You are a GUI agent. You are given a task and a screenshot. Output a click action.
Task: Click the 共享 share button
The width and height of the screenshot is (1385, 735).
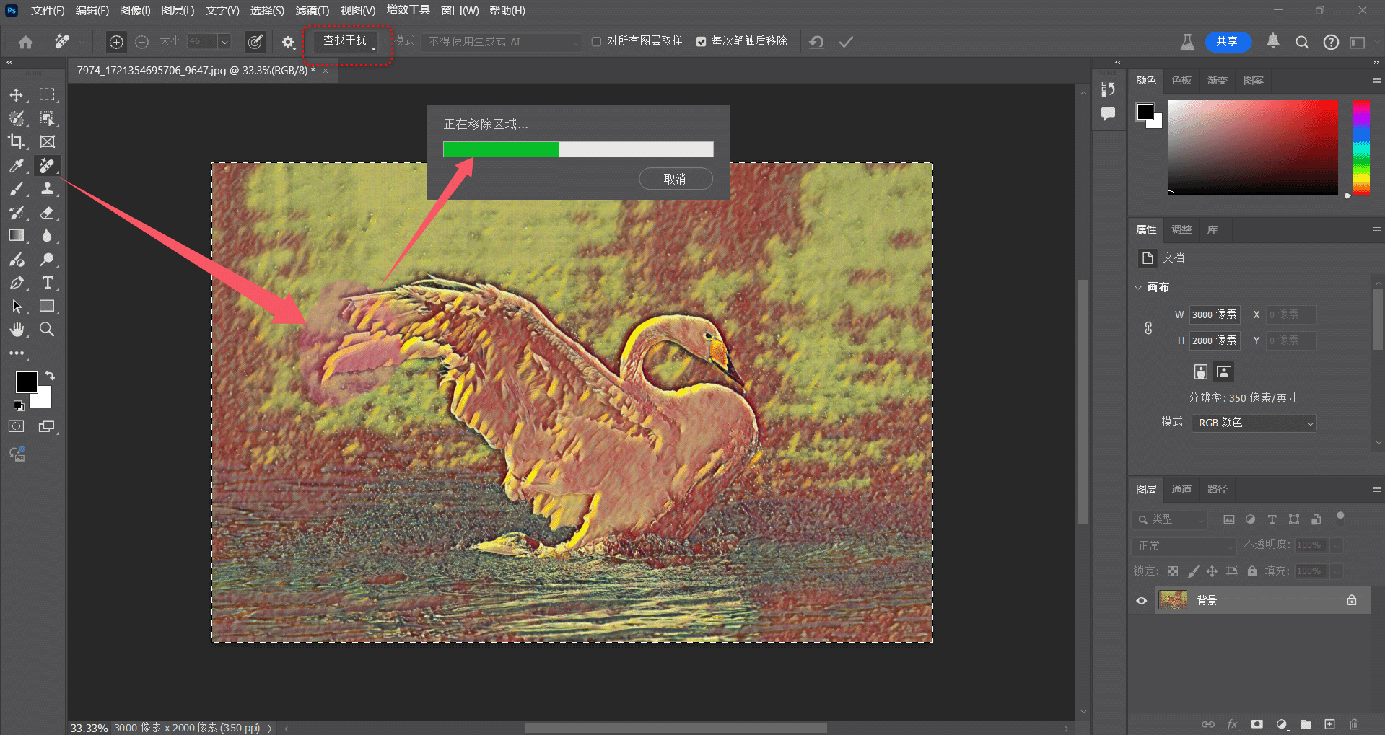[x=1228, y=42]
